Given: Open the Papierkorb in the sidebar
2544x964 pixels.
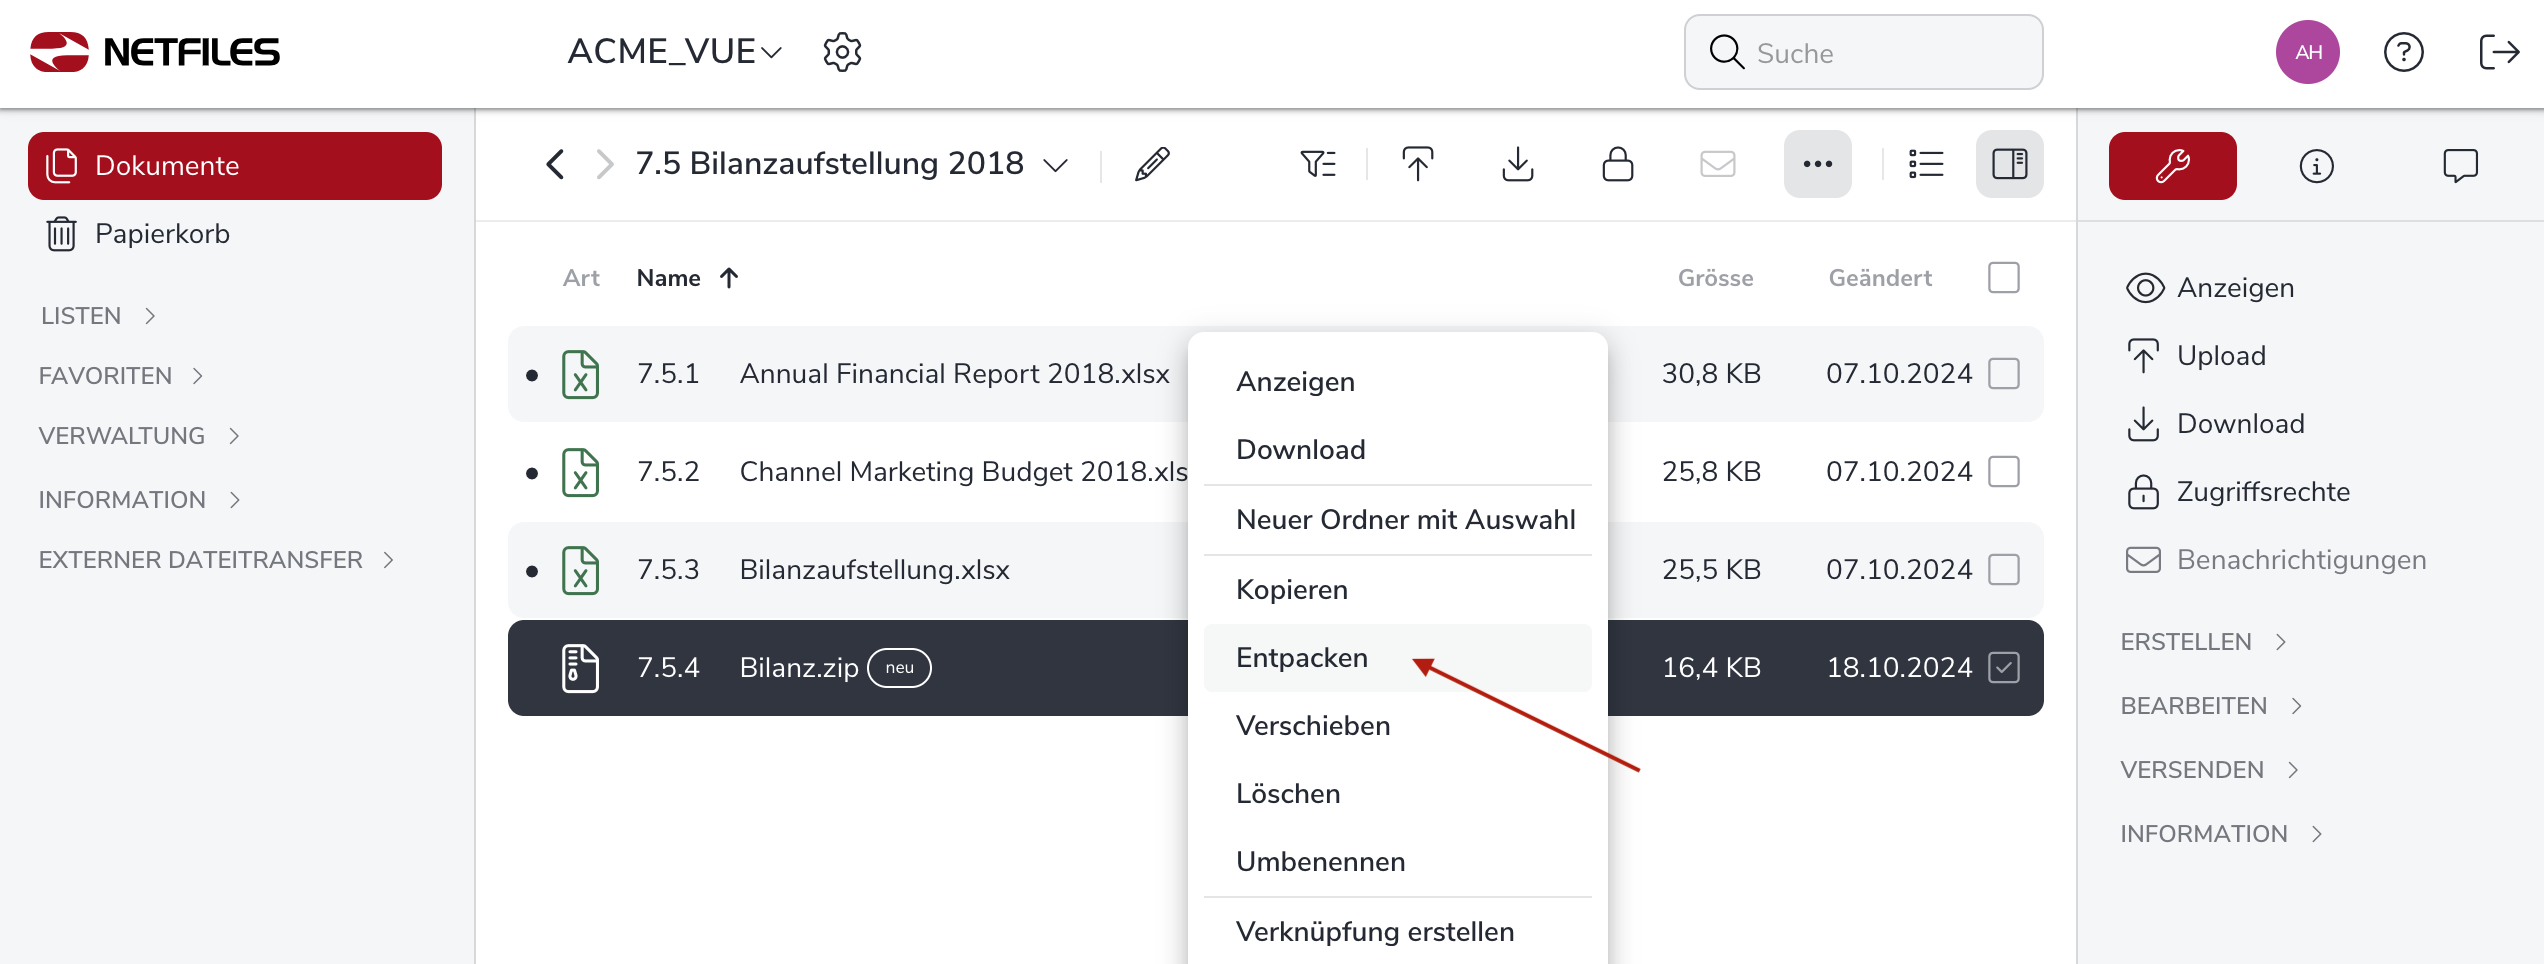Looking at the screenshot, I should point(162,234).
